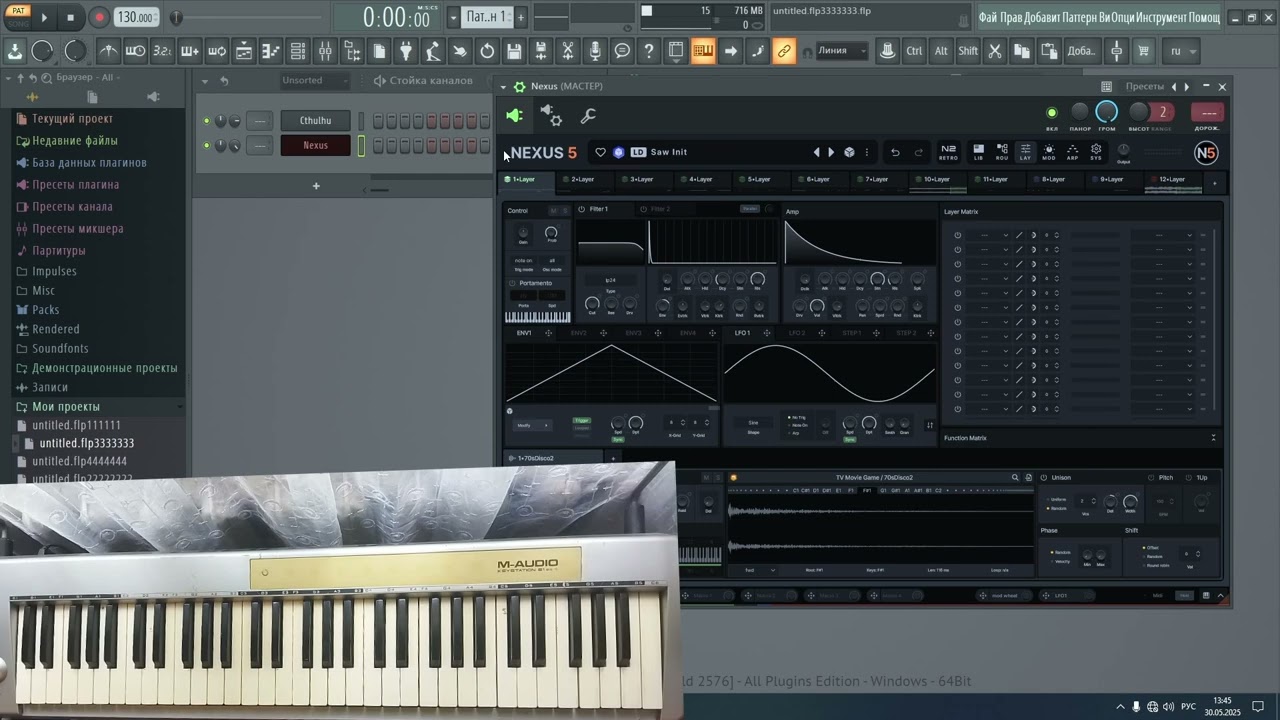Switch to the LFO 2 tab
The height and width of the screenshot is (720, 1280).
(797, 333)
